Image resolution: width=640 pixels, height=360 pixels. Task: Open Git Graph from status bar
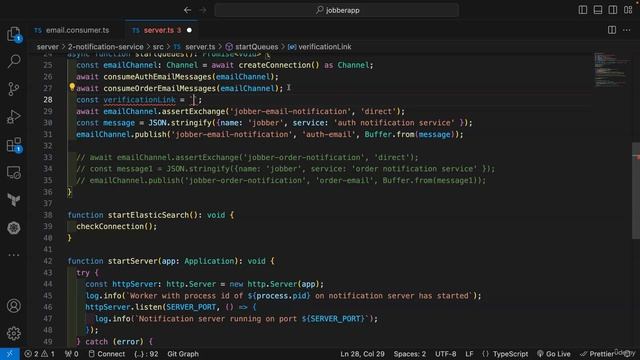point(183,354)
